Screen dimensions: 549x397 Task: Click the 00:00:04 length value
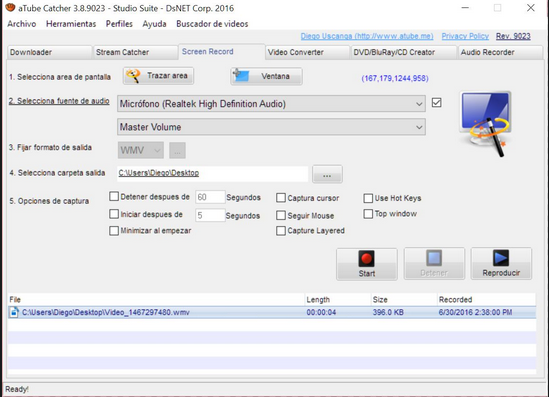tap(321, 312)
